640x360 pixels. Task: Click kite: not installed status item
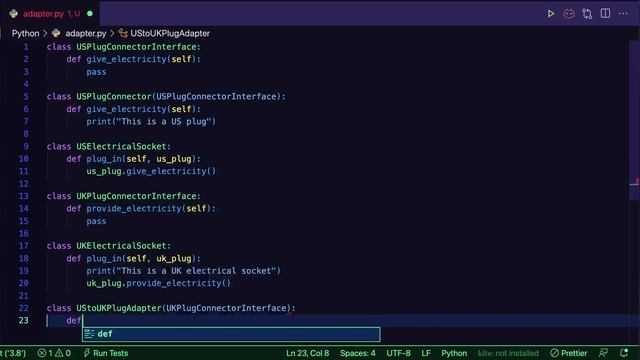(x=508, y=353)
